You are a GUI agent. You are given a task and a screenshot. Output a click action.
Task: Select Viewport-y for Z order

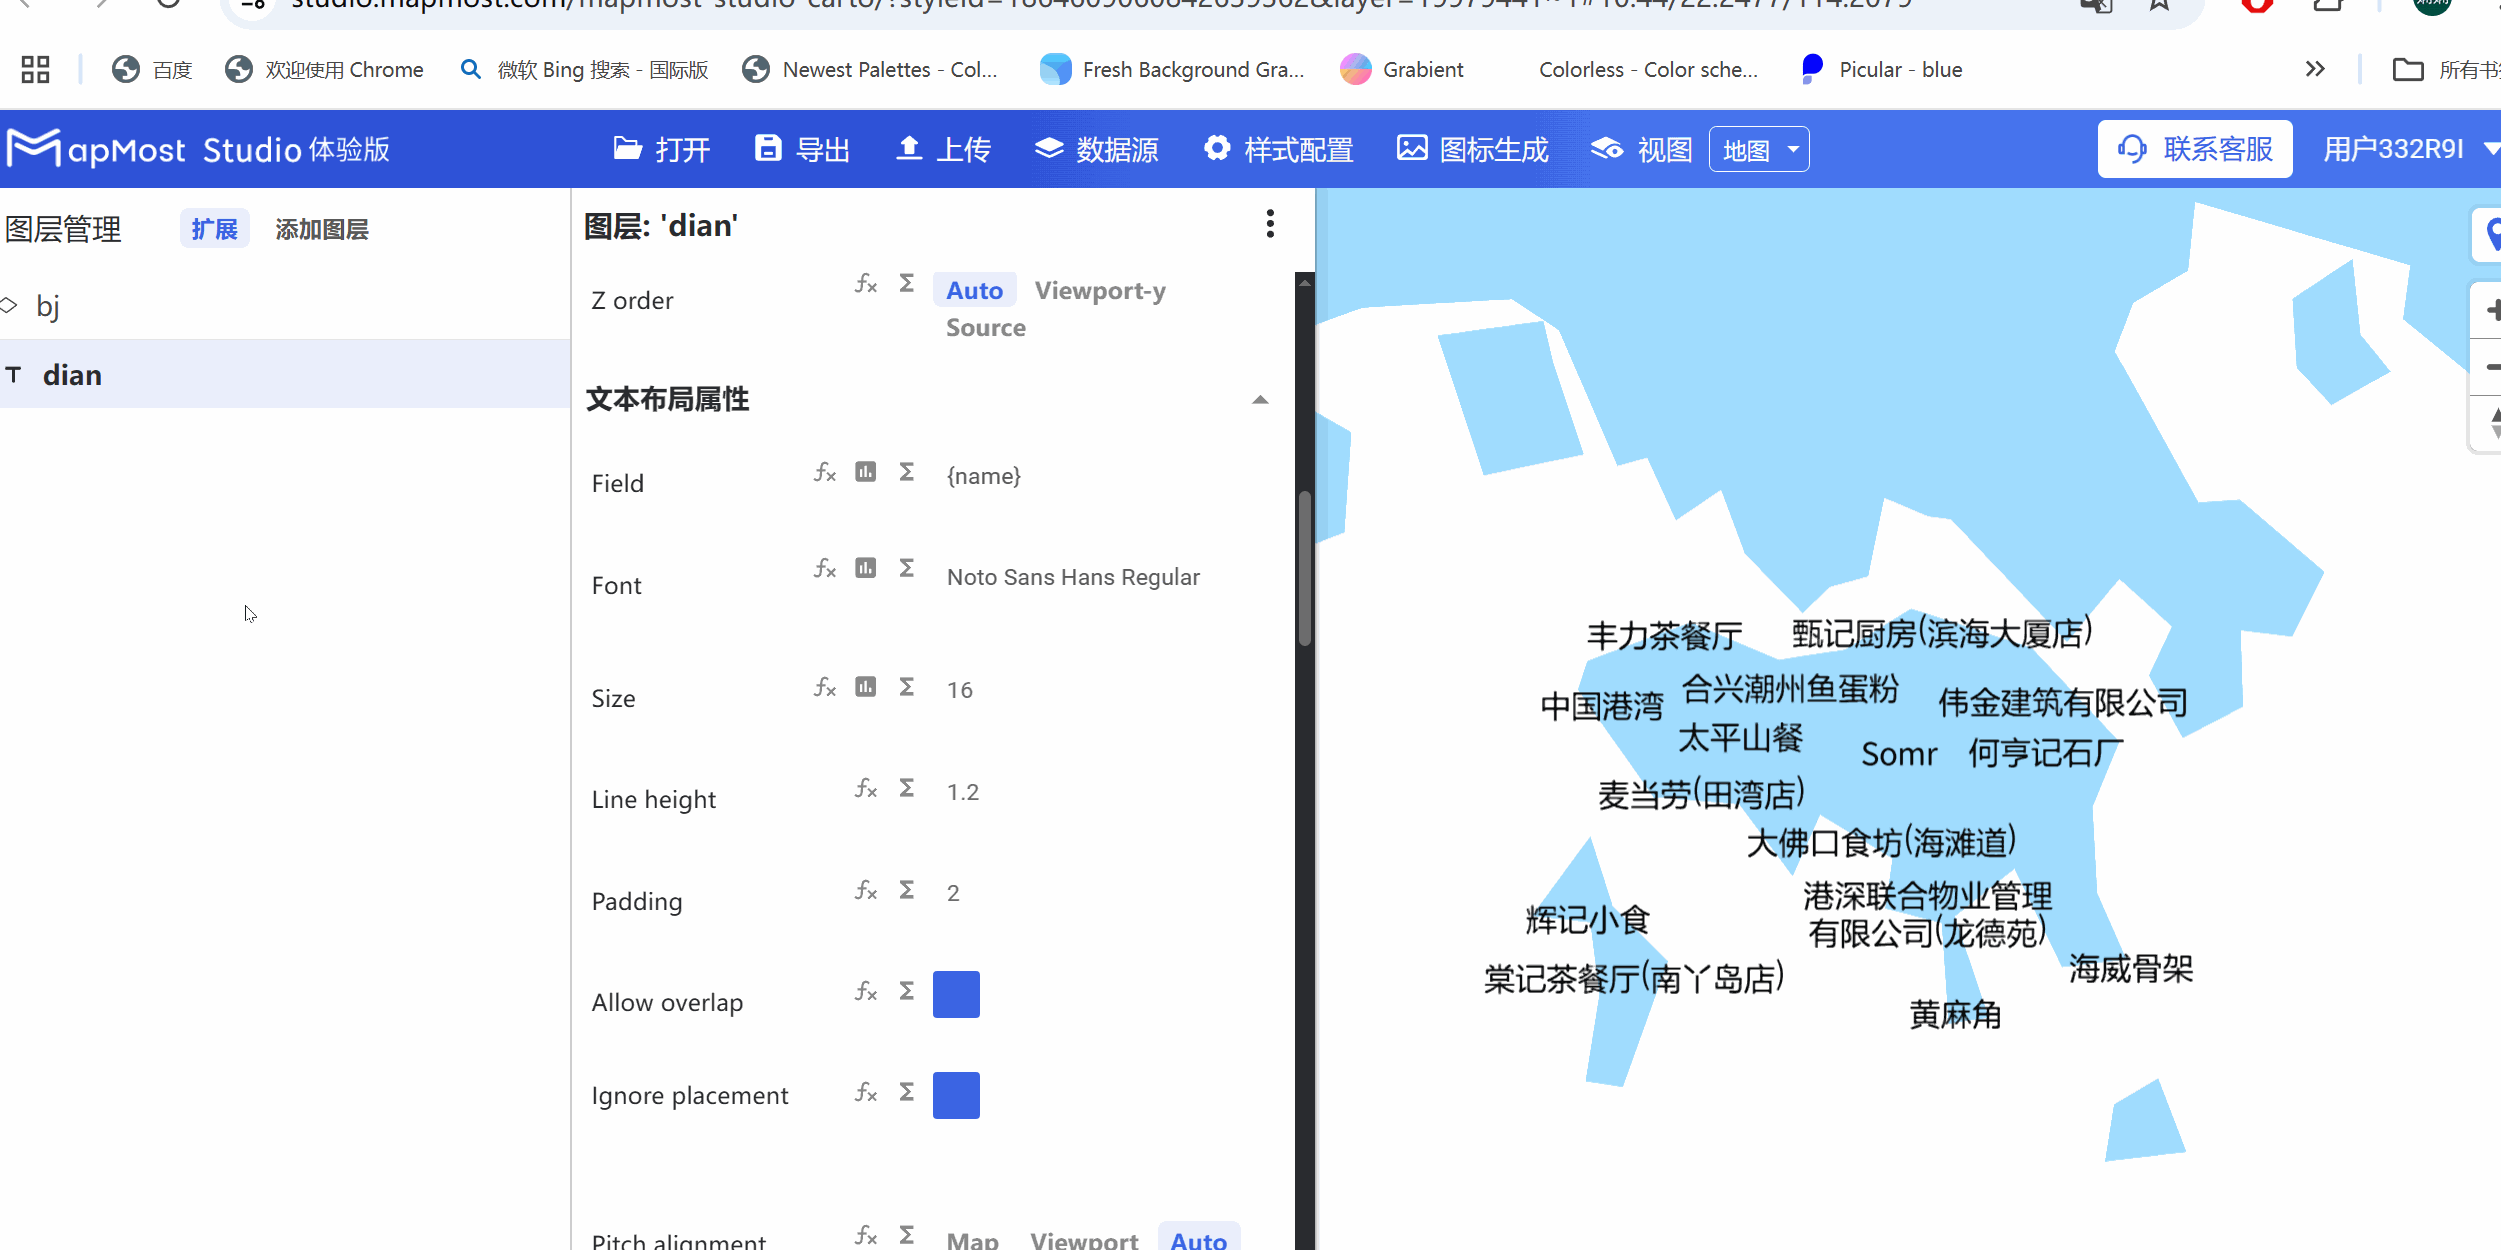(x=1100, y=290)
